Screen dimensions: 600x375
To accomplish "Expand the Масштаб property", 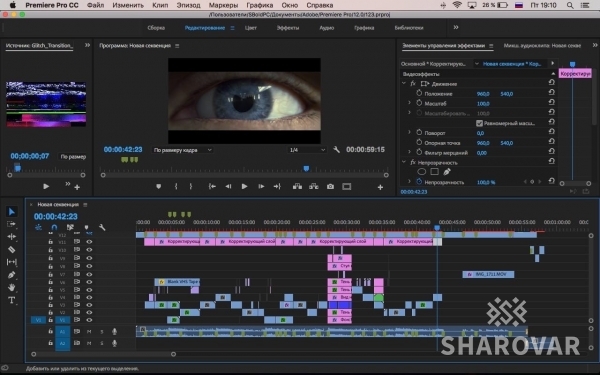I will 409,103.
